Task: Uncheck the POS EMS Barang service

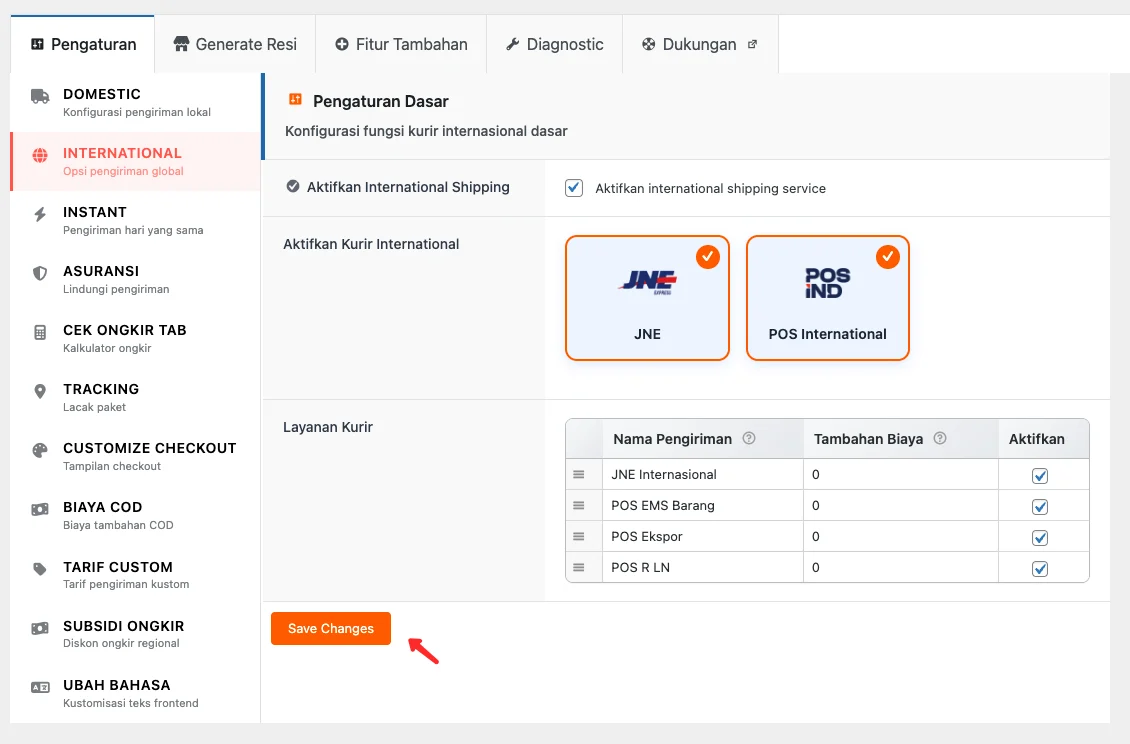Action: pos(1040,506)
